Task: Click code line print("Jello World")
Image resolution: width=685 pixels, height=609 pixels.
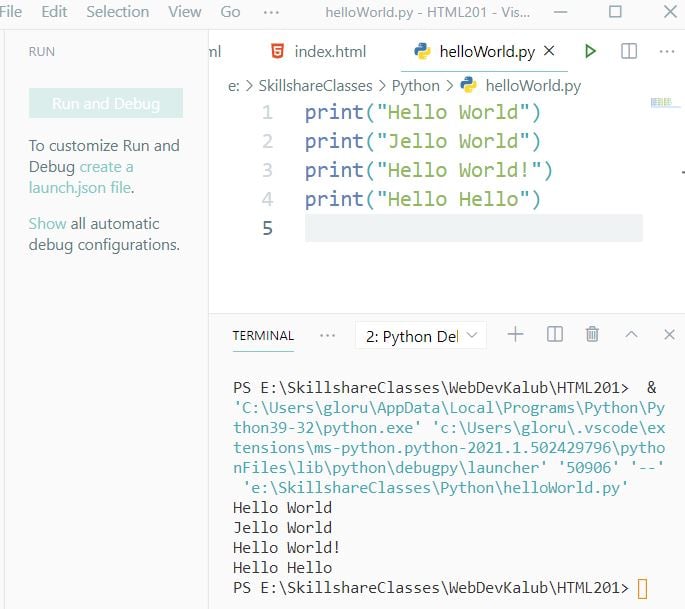Action: 422,141
